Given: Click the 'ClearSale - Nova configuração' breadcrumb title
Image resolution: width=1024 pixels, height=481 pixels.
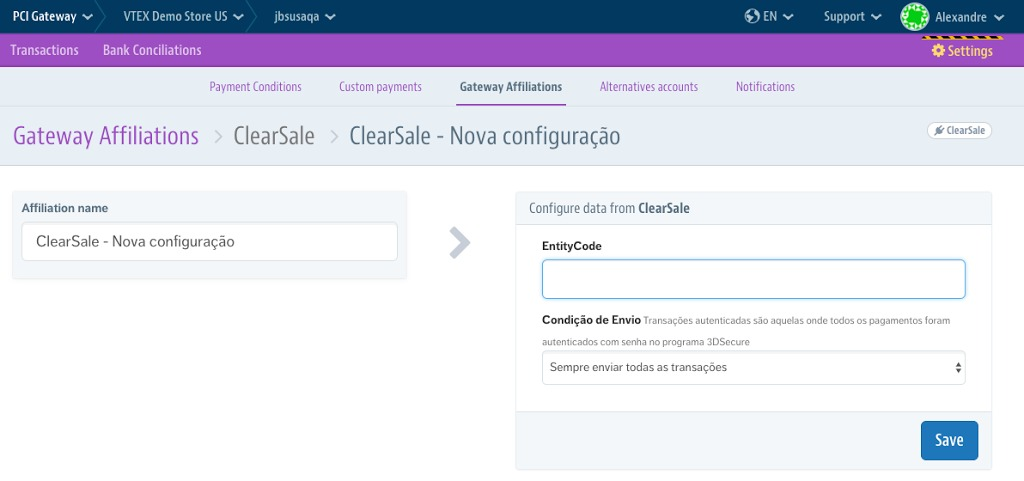Looking at the screenshot, I should [x=485, y=136].
